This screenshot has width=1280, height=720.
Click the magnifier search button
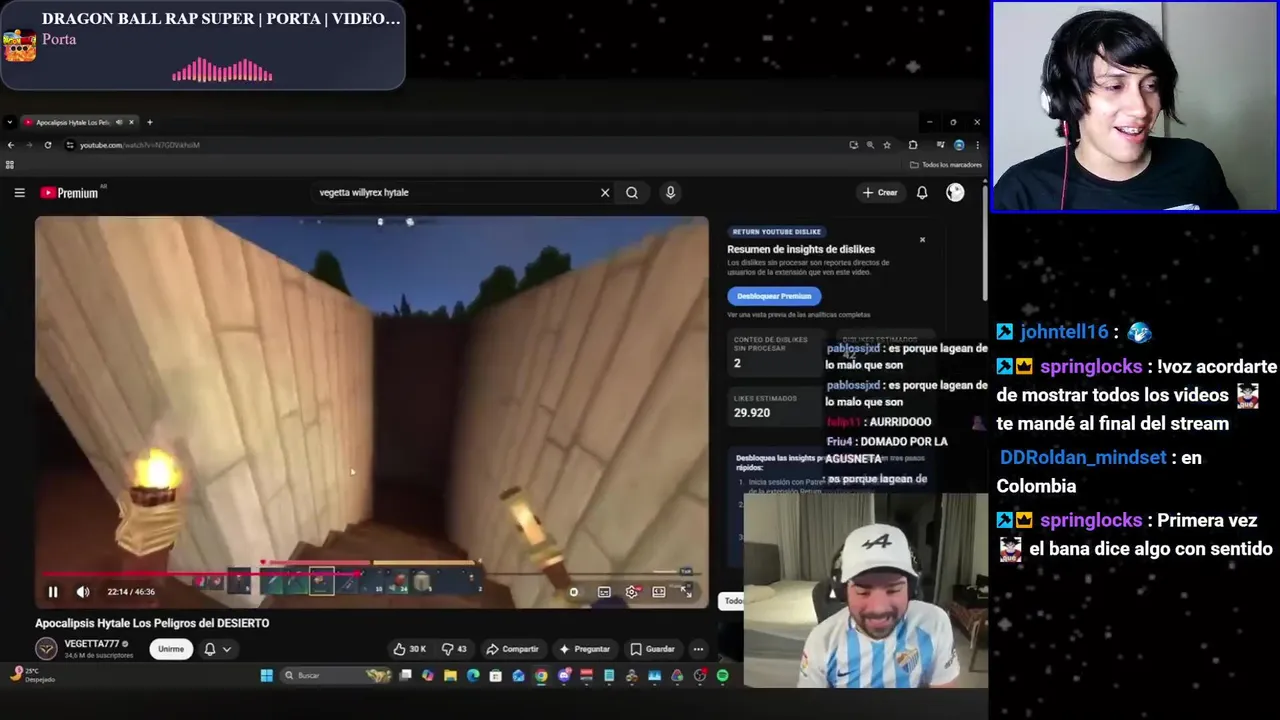click(632, 193)
